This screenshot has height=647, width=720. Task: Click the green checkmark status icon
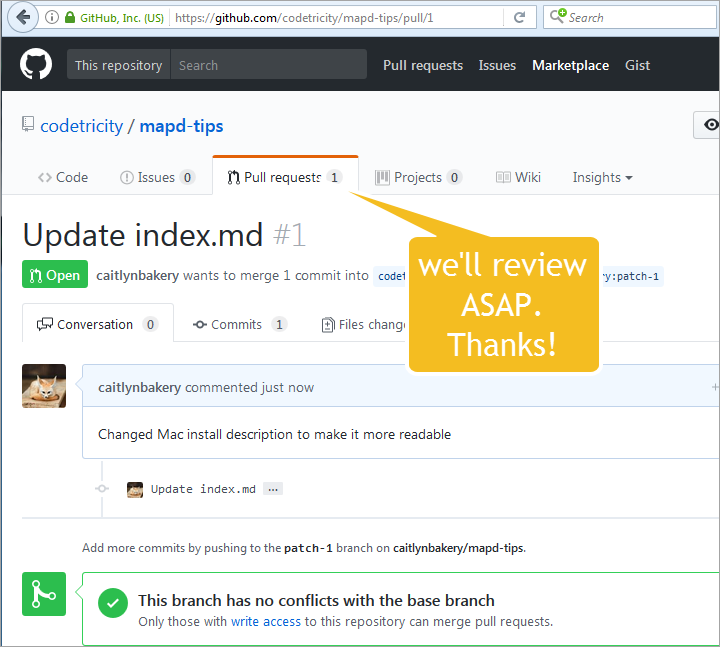coord(113,603)
